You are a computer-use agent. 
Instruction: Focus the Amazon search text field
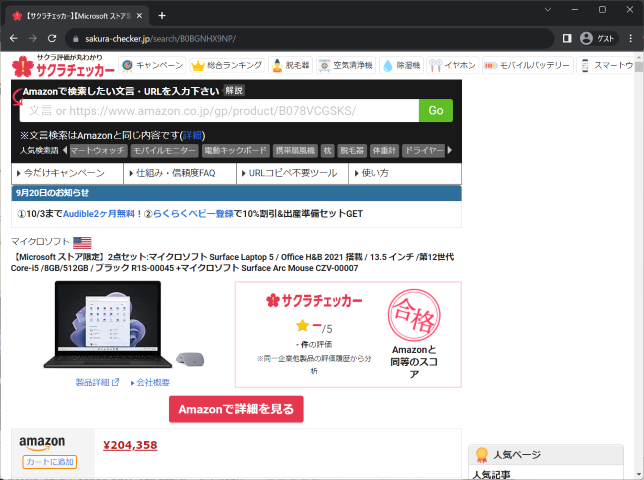point(219,110)
